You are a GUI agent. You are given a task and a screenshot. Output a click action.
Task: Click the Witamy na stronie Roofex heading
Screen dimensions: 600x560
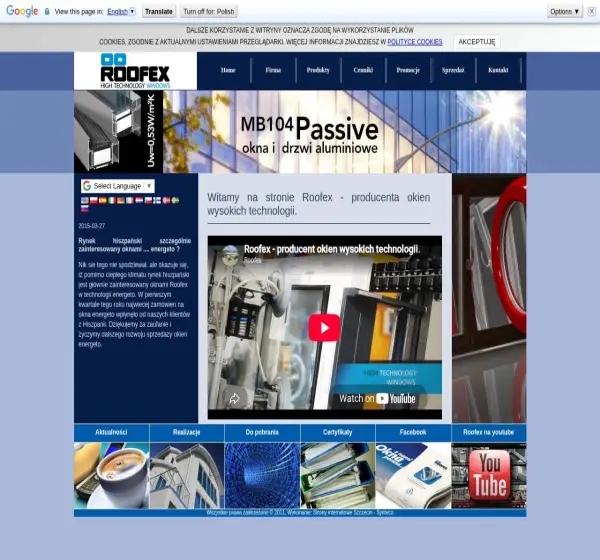pyautogui.click(x=319, y=204)
